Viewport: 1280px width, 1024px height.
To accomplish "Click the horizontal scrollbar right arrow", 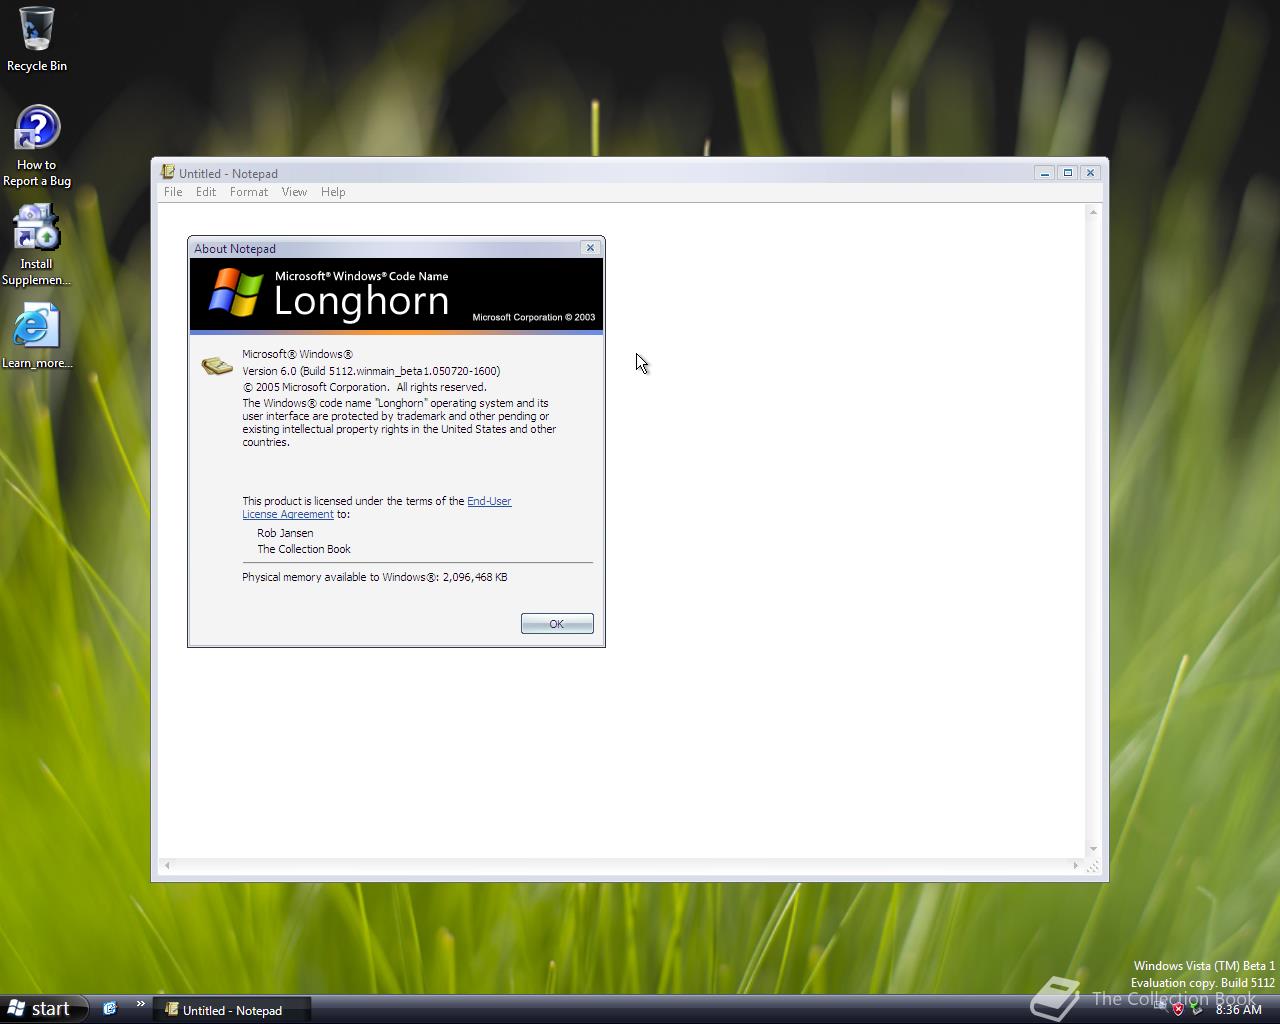I will click(1076, 865).
